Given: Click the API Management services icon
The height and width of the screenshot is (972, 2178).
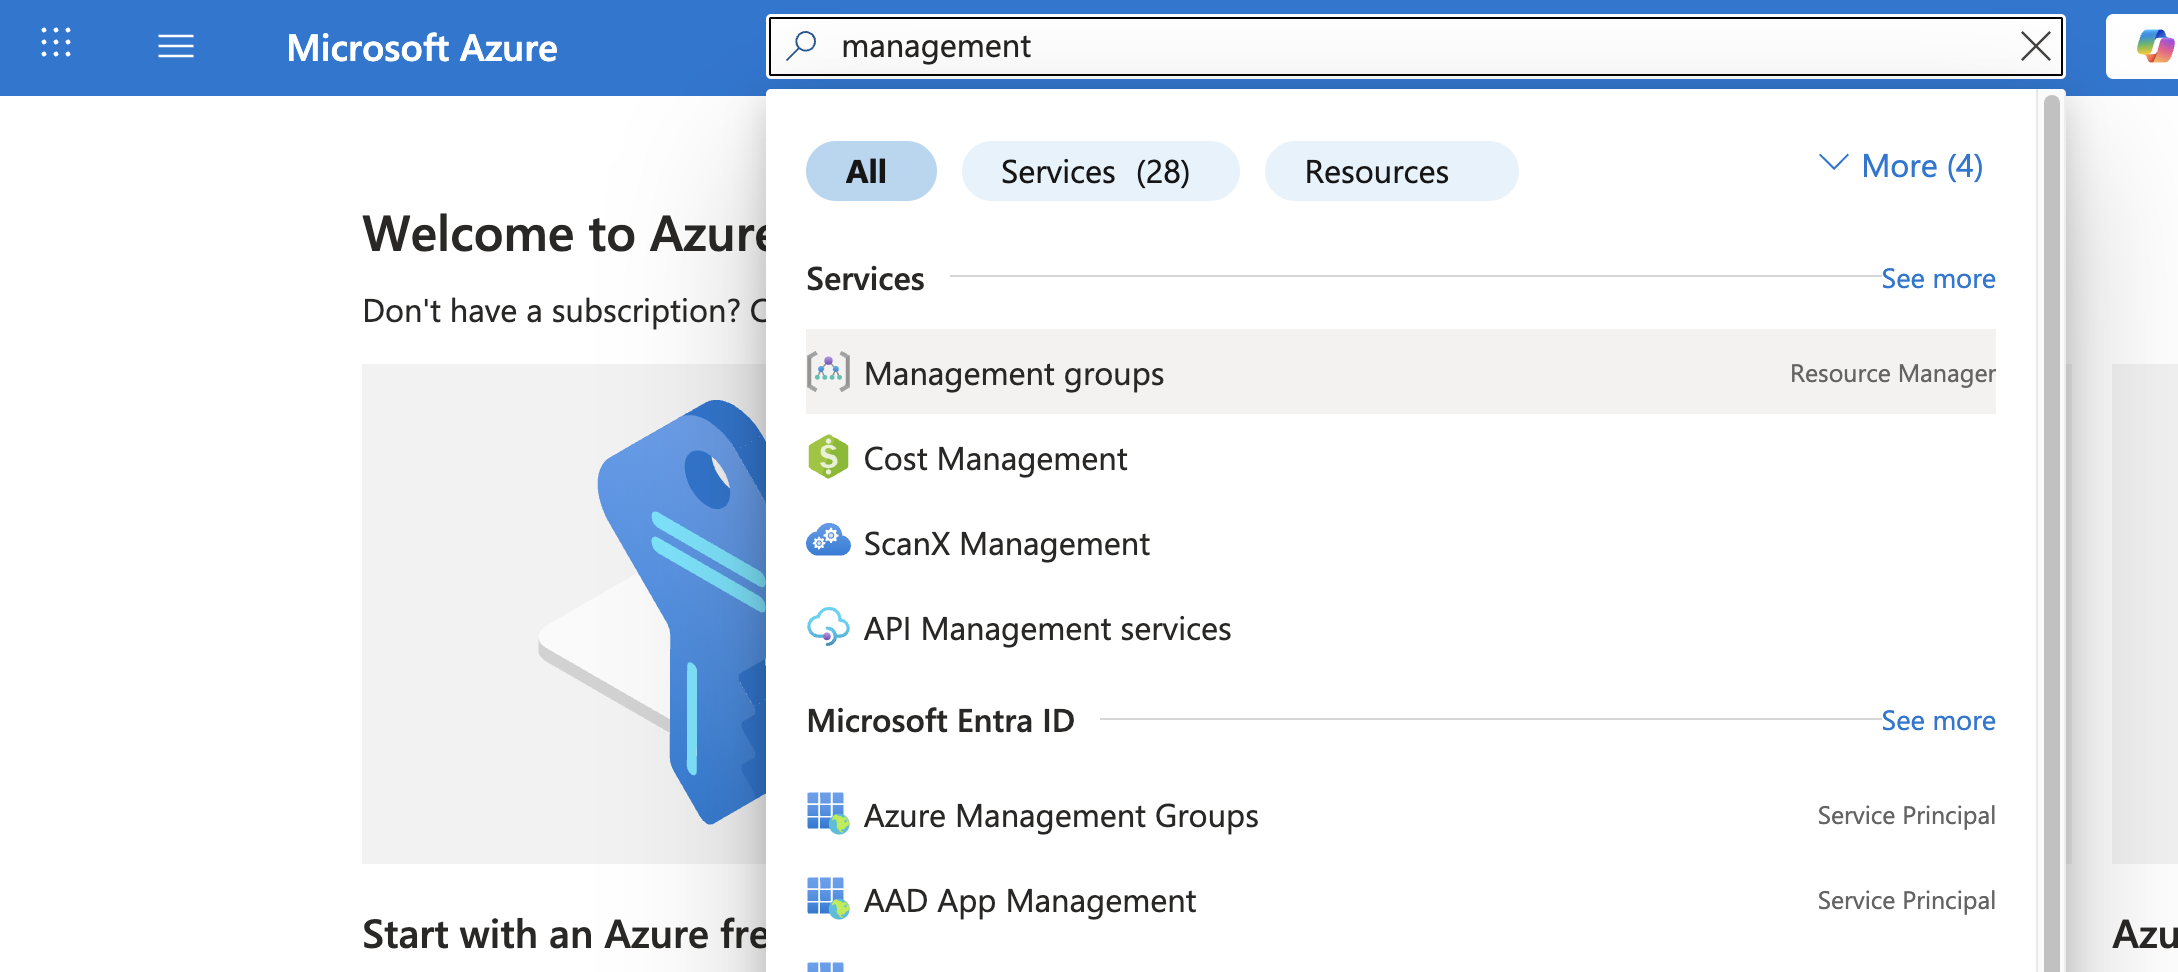Looking at the screenshot, I should coord(828,628).
